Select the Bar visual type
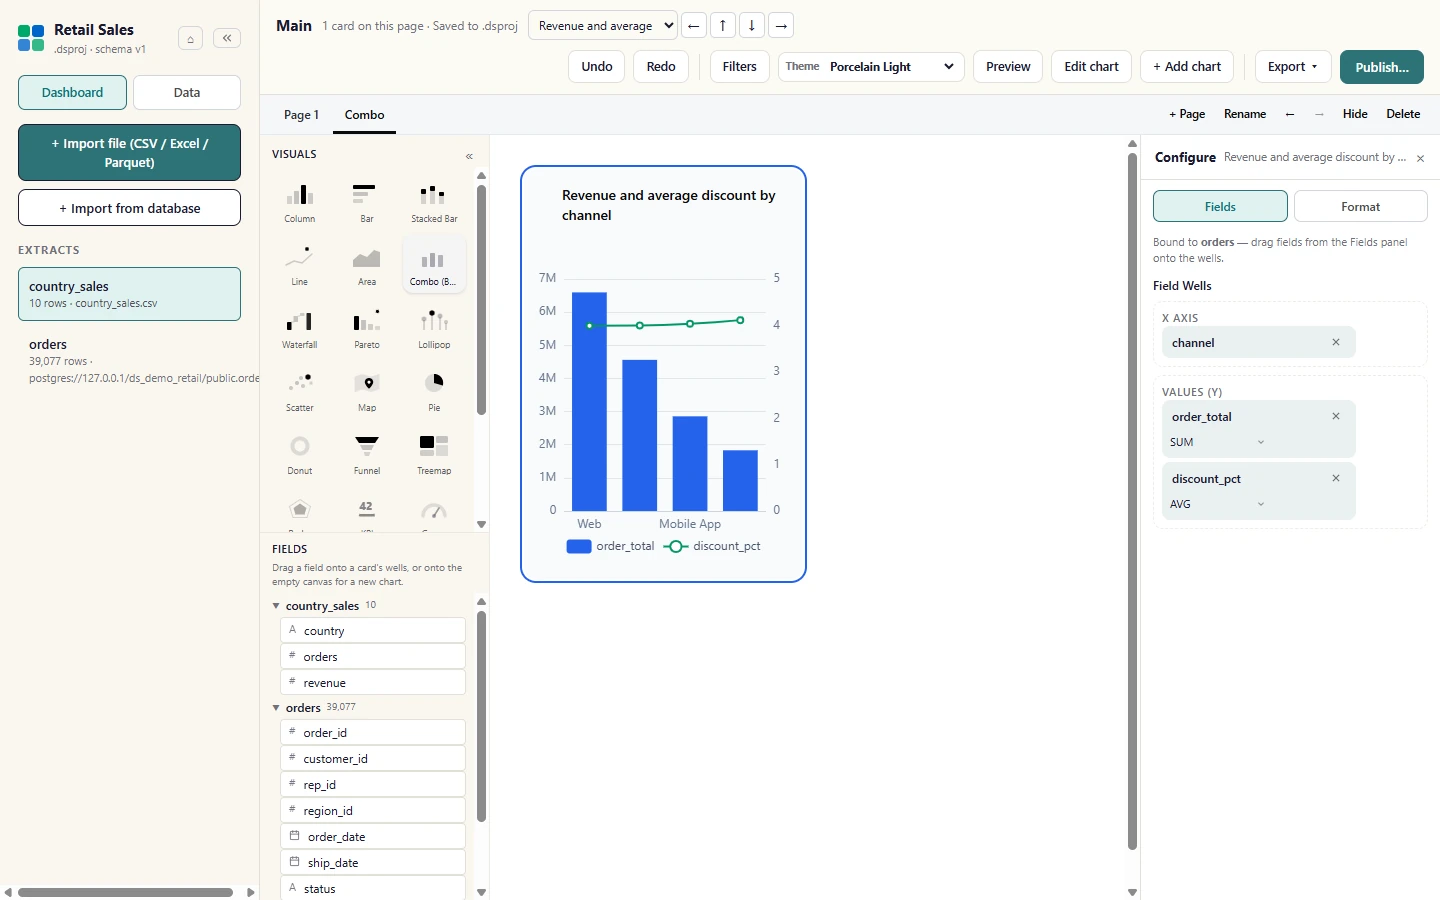 click(367, 202)
